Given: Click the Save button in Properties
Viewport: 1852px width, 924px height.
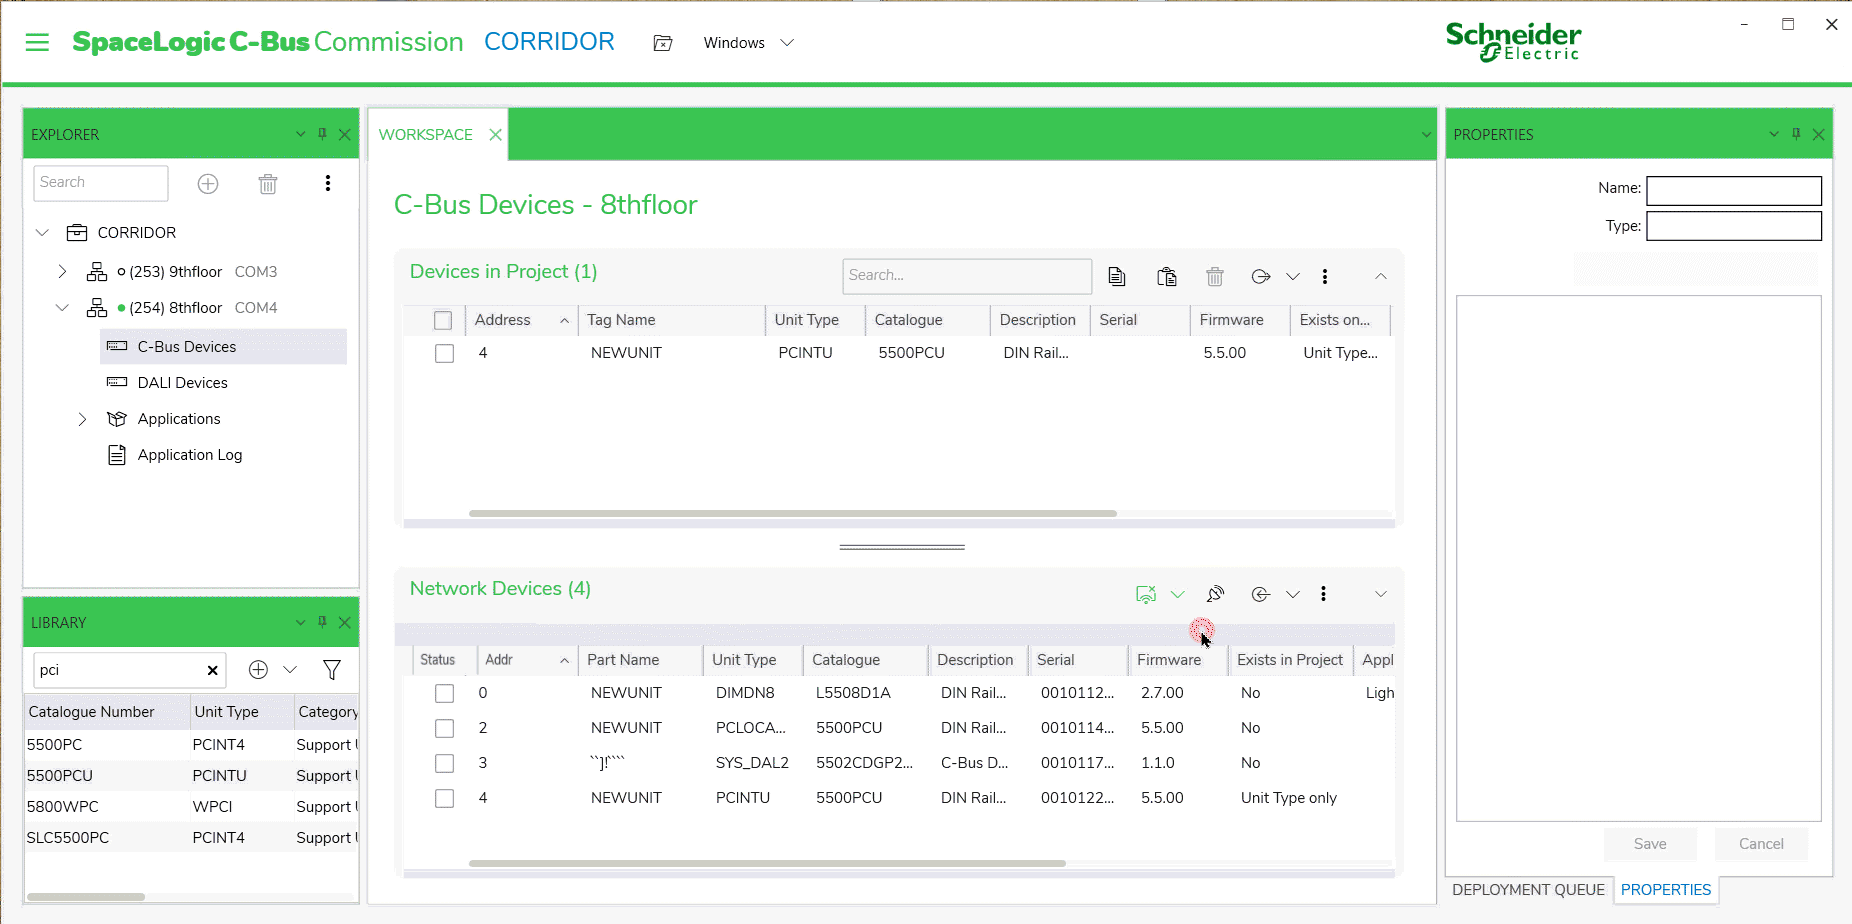Looking at the screenshot, I should pyautogui.click(x=1650, y=844).
